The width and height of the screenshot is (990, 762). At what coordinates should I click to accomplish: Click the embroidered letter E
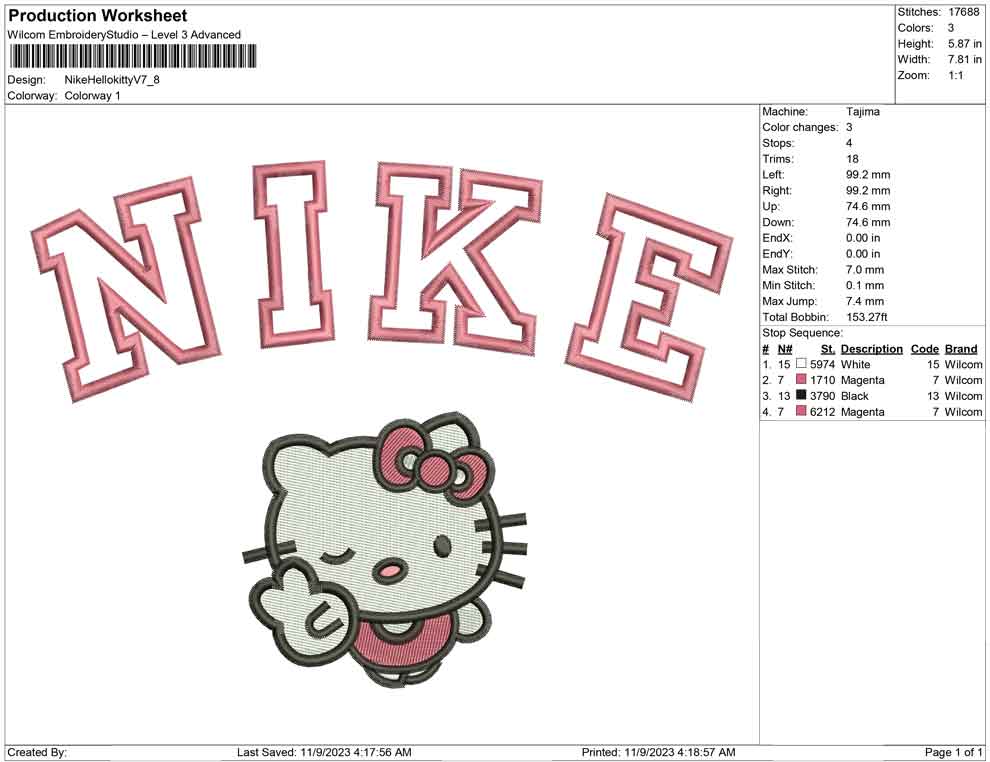tap(650, 297)
